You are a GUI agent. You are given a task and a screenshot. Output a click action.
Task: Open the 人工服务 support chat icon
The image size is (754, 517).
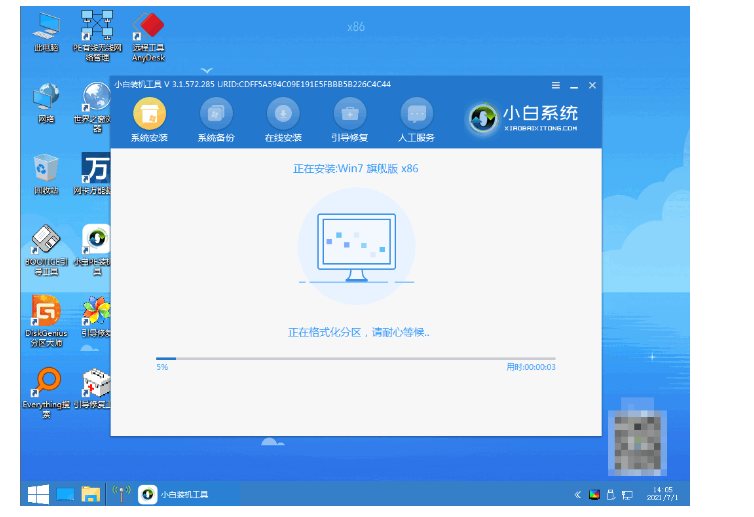click(417, 119)
